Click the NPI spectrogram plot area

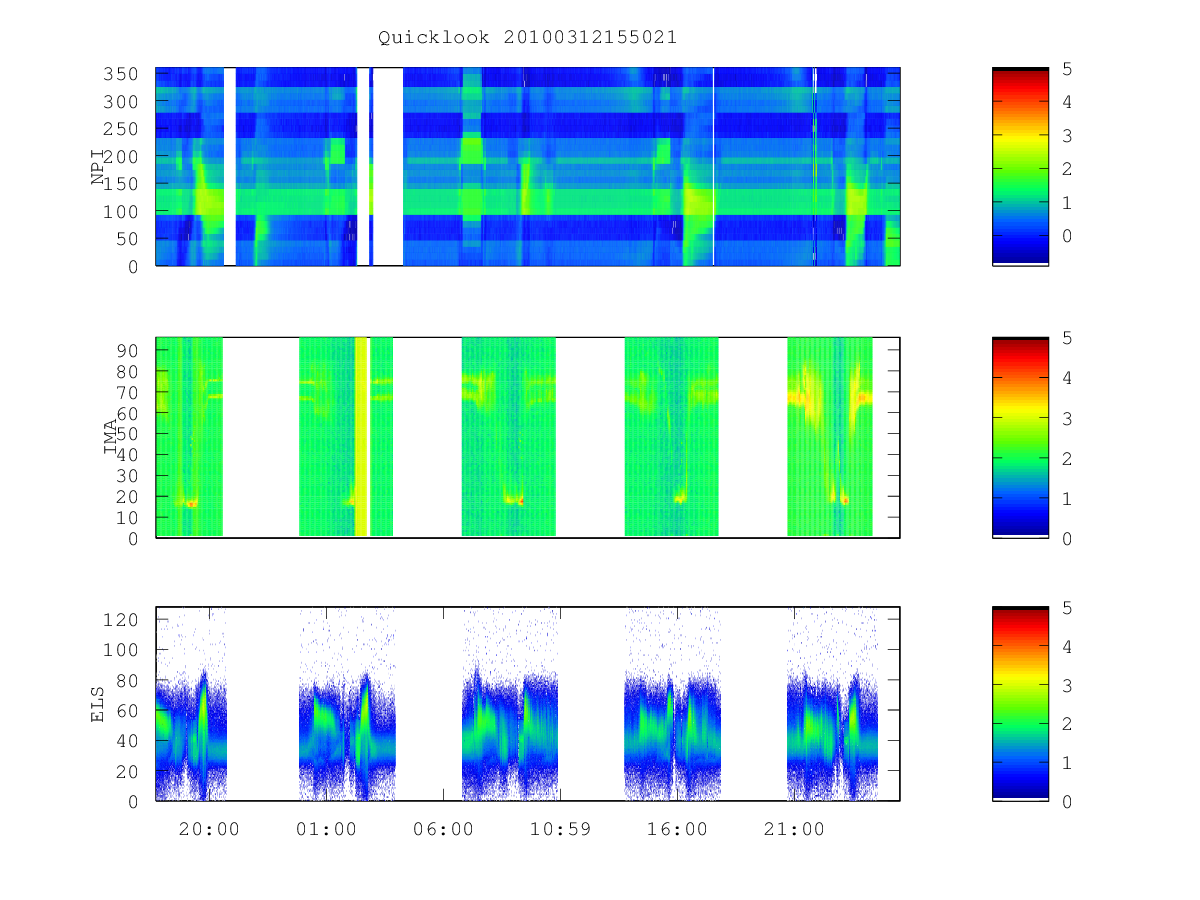pos(528,167)
